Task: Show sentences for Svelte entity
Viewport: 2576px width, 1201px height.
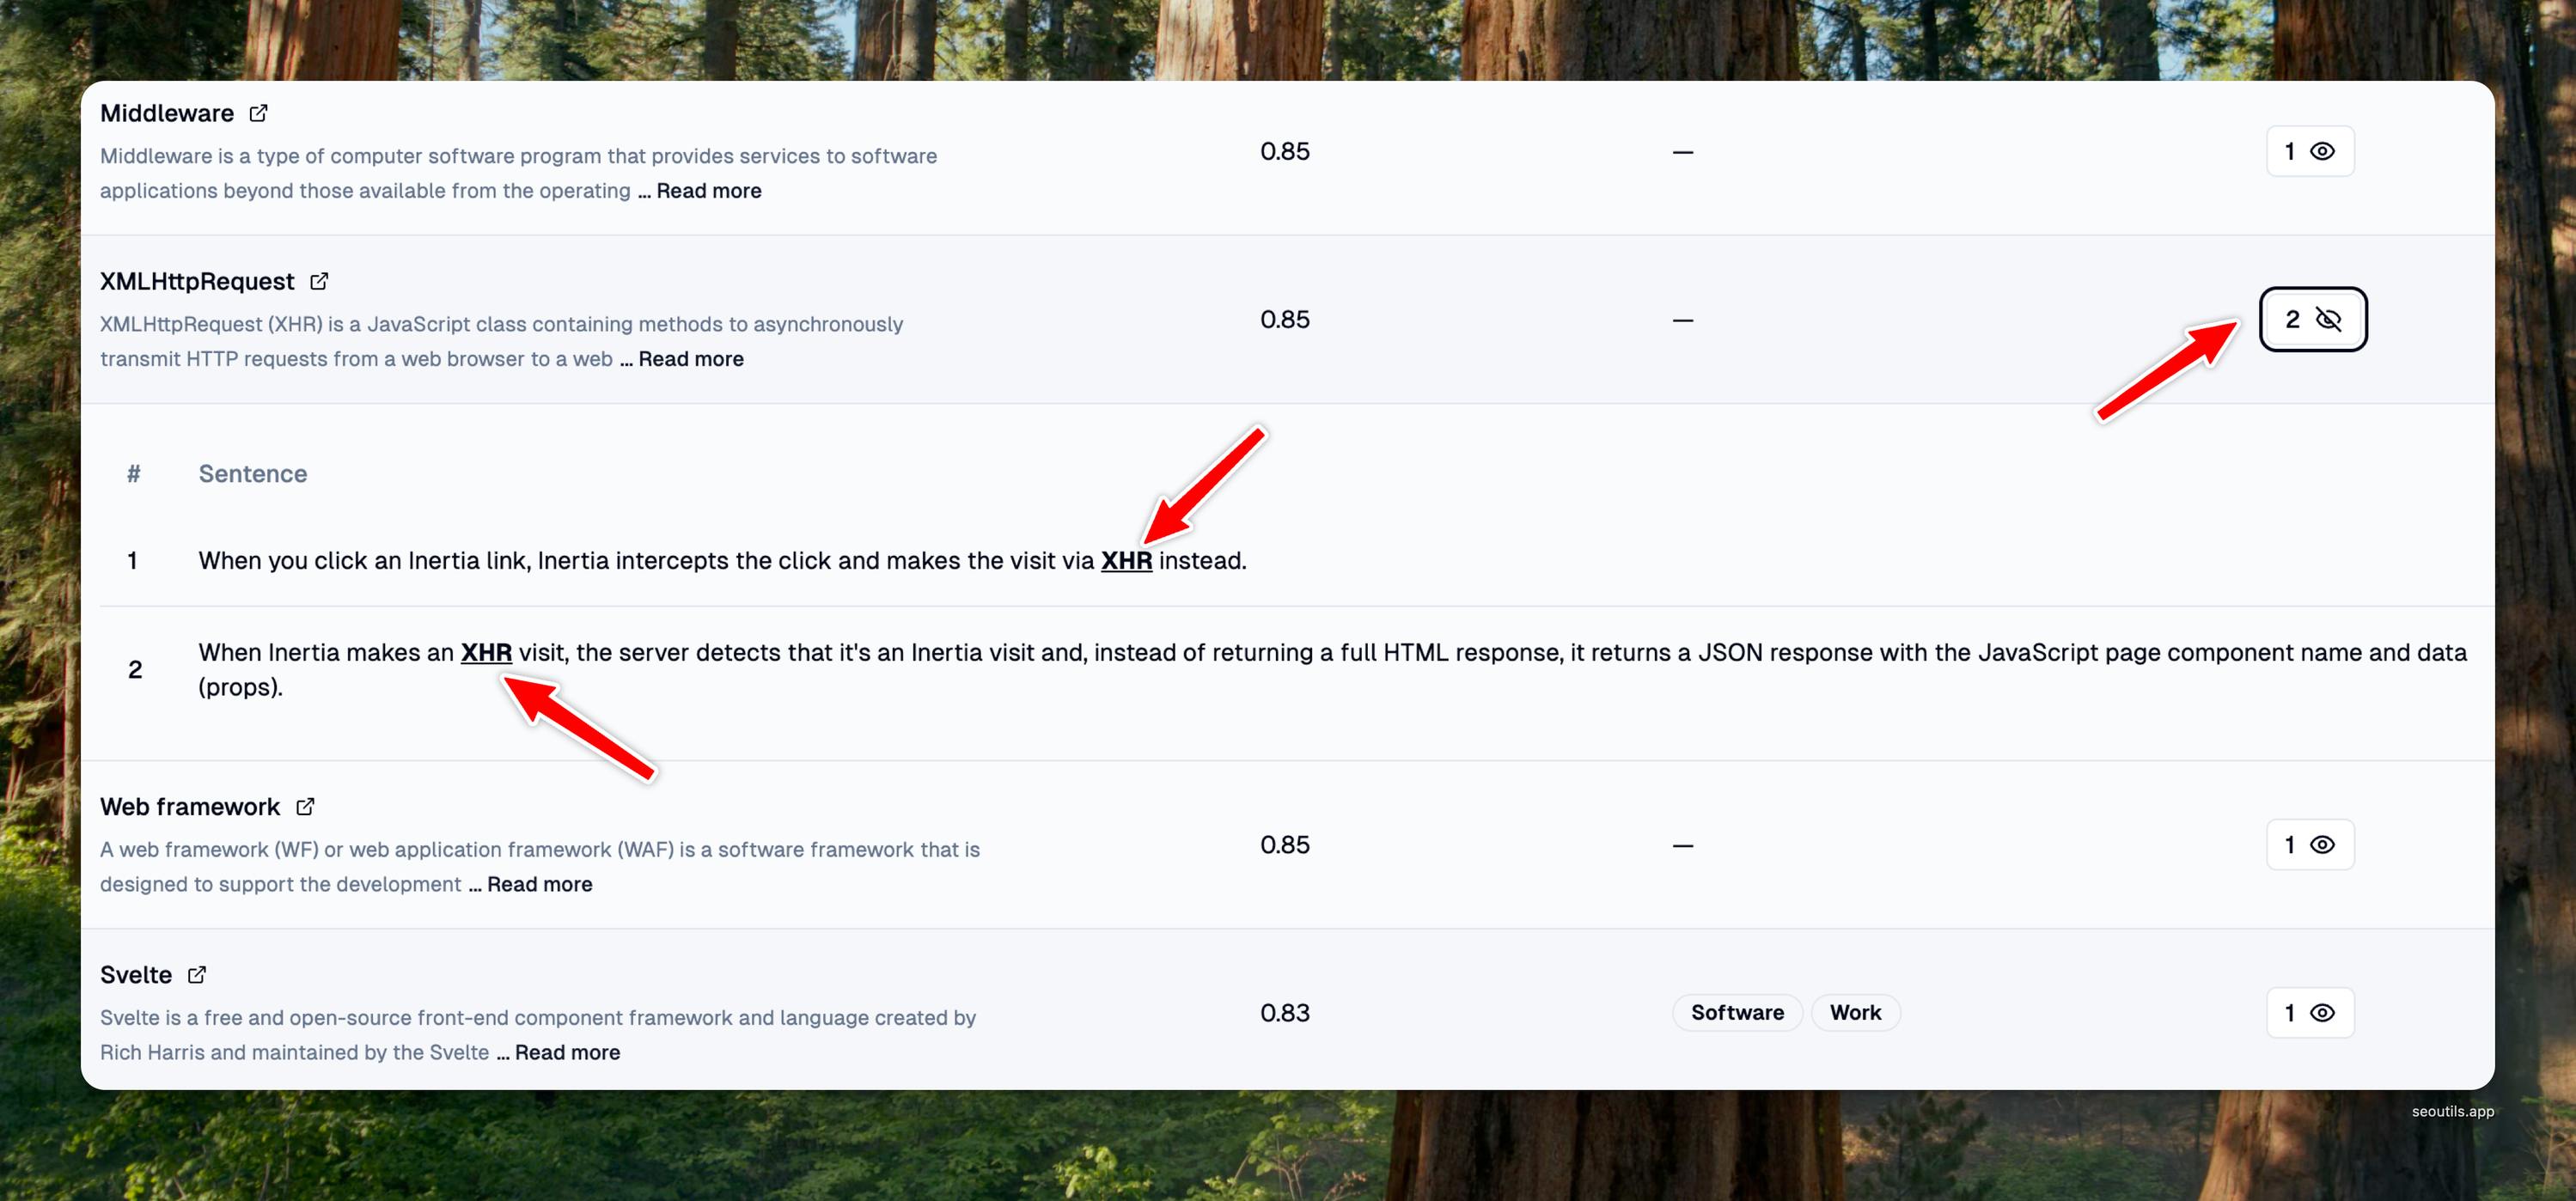Action: point(2309,1013)
